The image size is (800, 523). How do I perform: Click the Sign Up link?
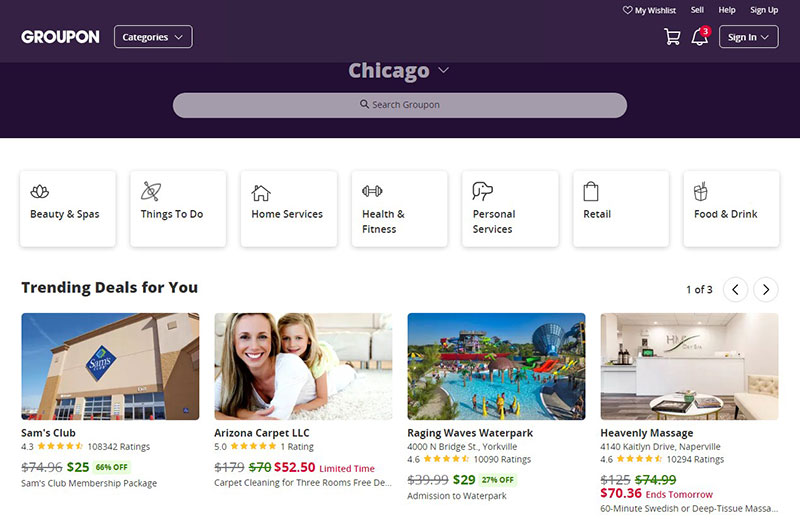pos(764,10)
